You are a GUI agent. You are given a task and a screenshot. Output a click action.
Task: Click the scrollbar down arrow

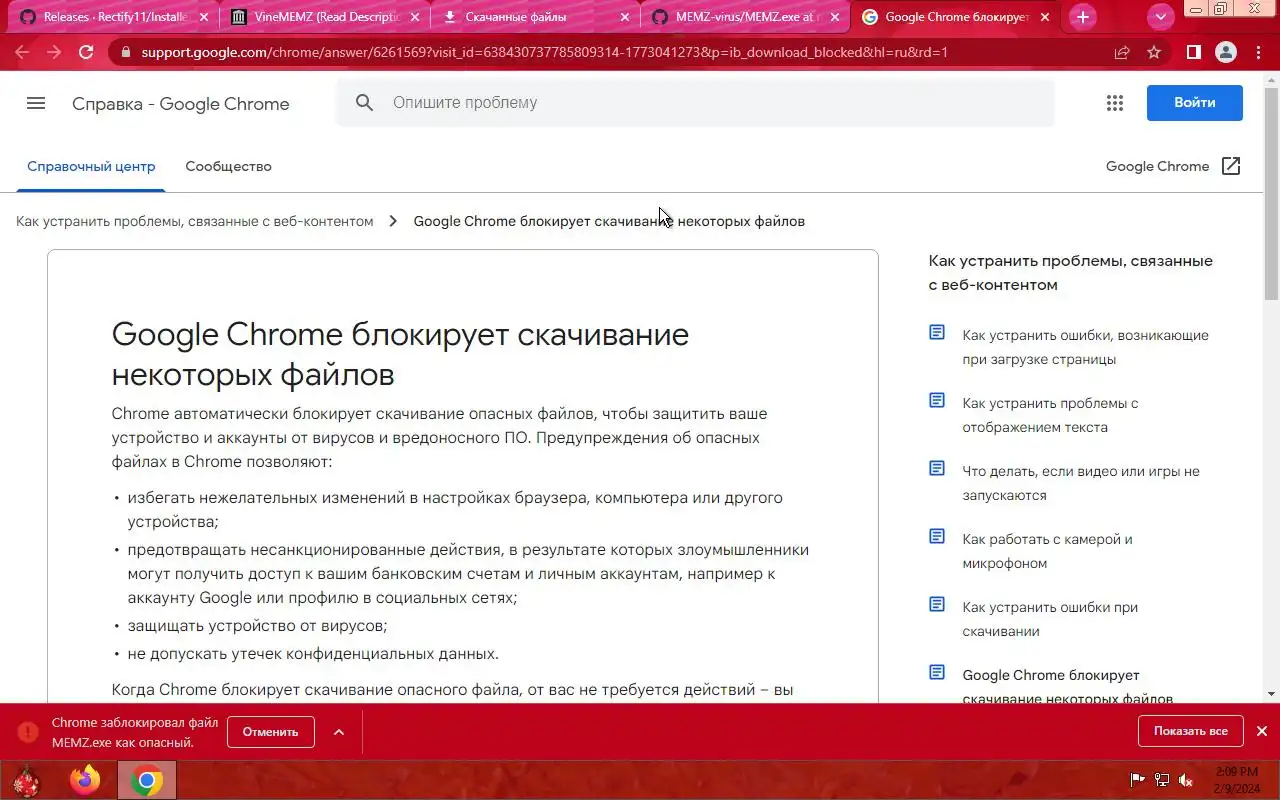click(1271, 694)
